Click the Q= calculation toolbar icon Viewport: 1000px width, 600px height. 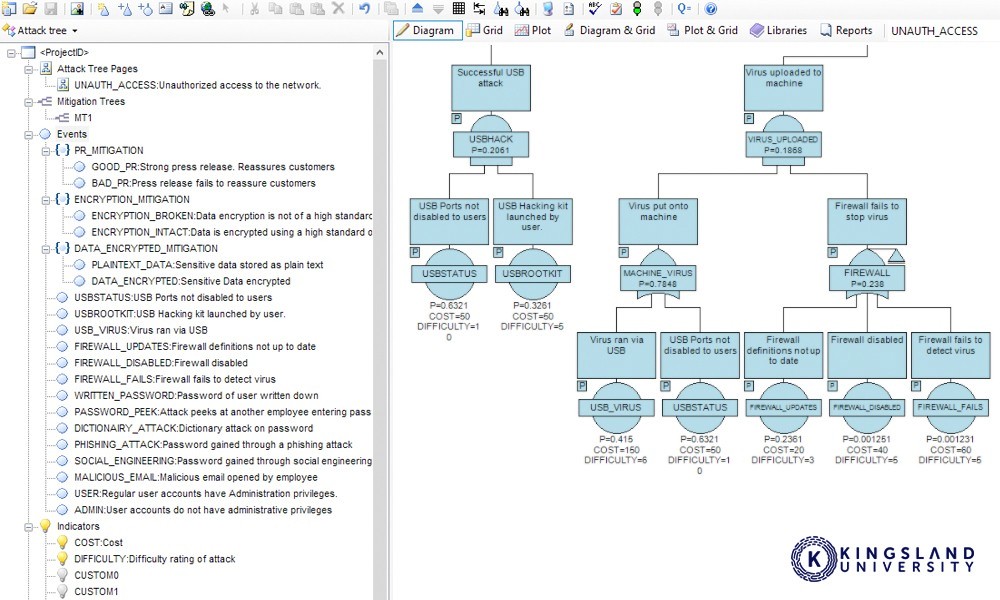(x=684, y=8)
